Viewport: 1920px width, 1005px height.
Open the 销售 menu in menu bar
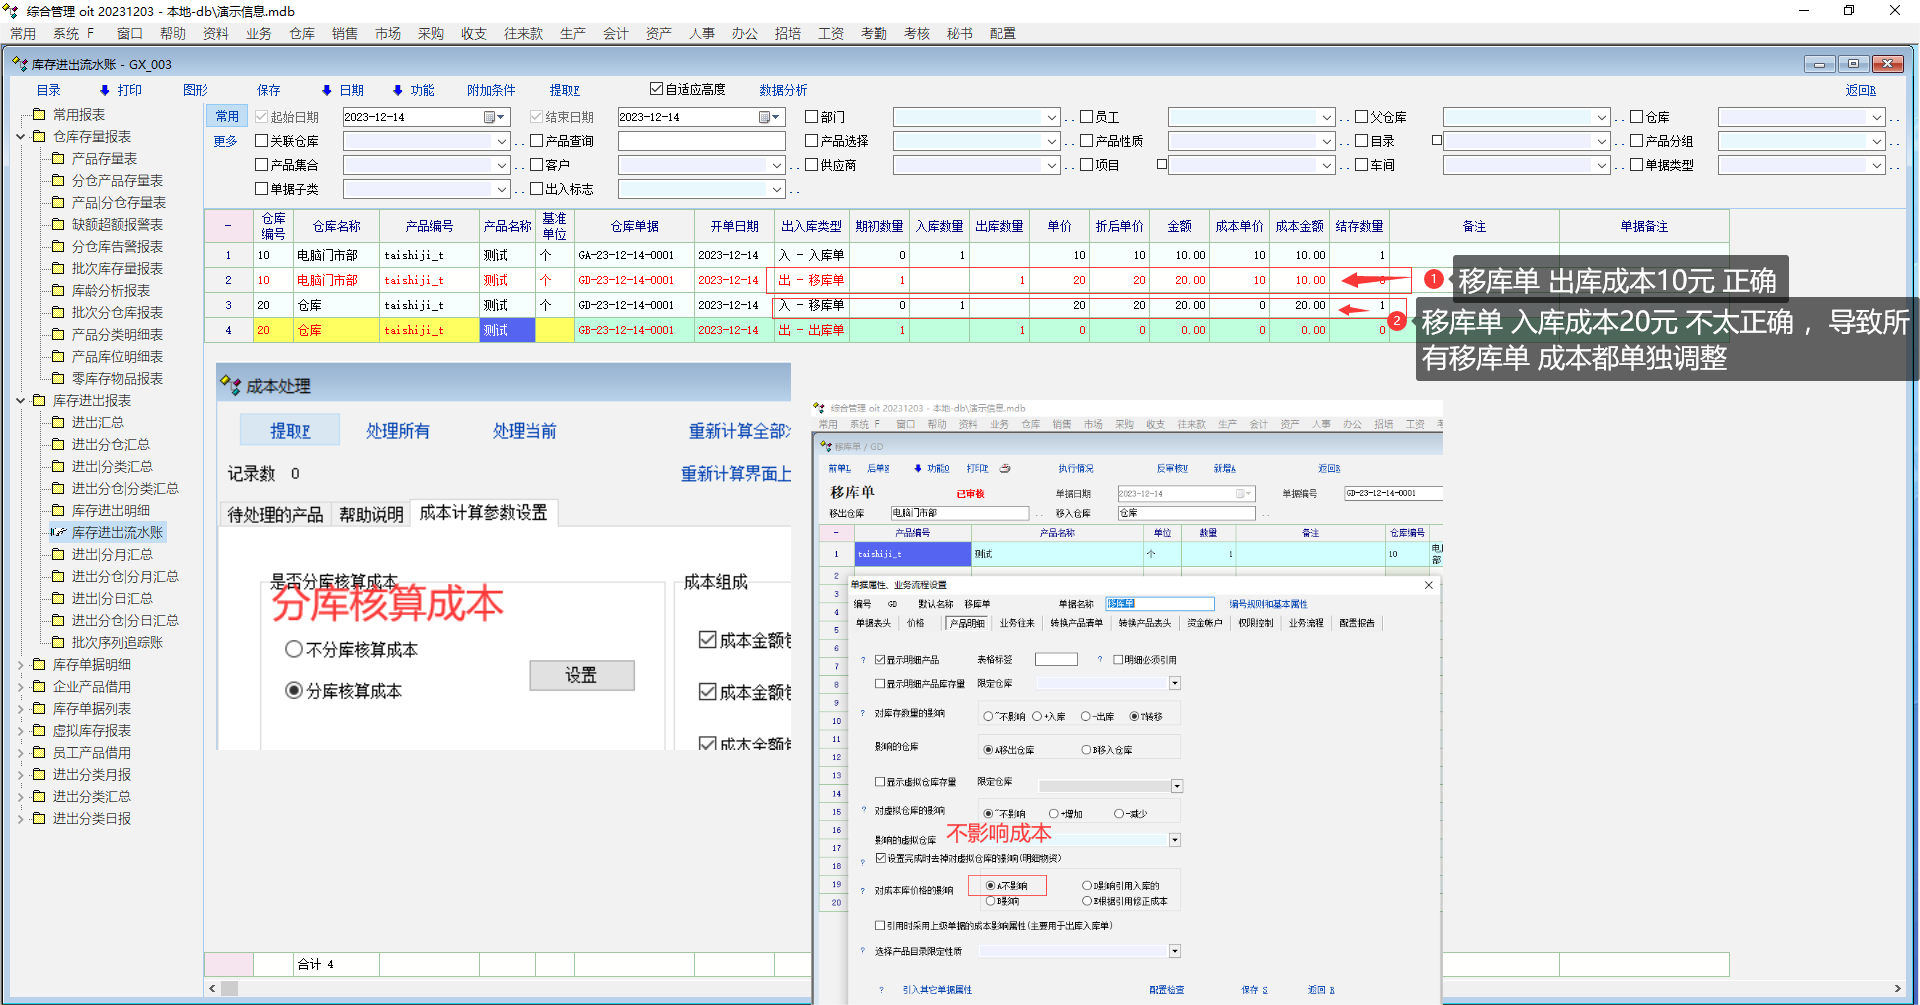pyautogui.click(x=344, y=33)
